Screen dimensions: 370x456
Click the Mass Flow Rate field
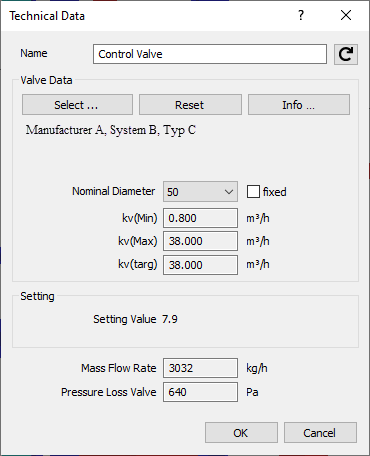tap(200, 368)
